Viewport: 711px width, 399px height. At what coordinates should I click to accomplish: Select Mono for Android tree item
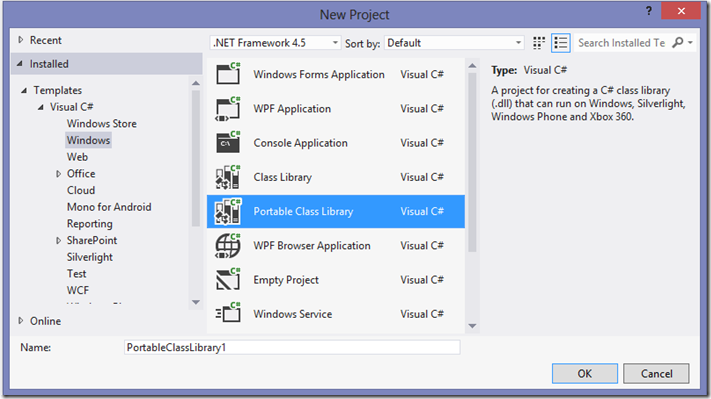click(109, 207)
